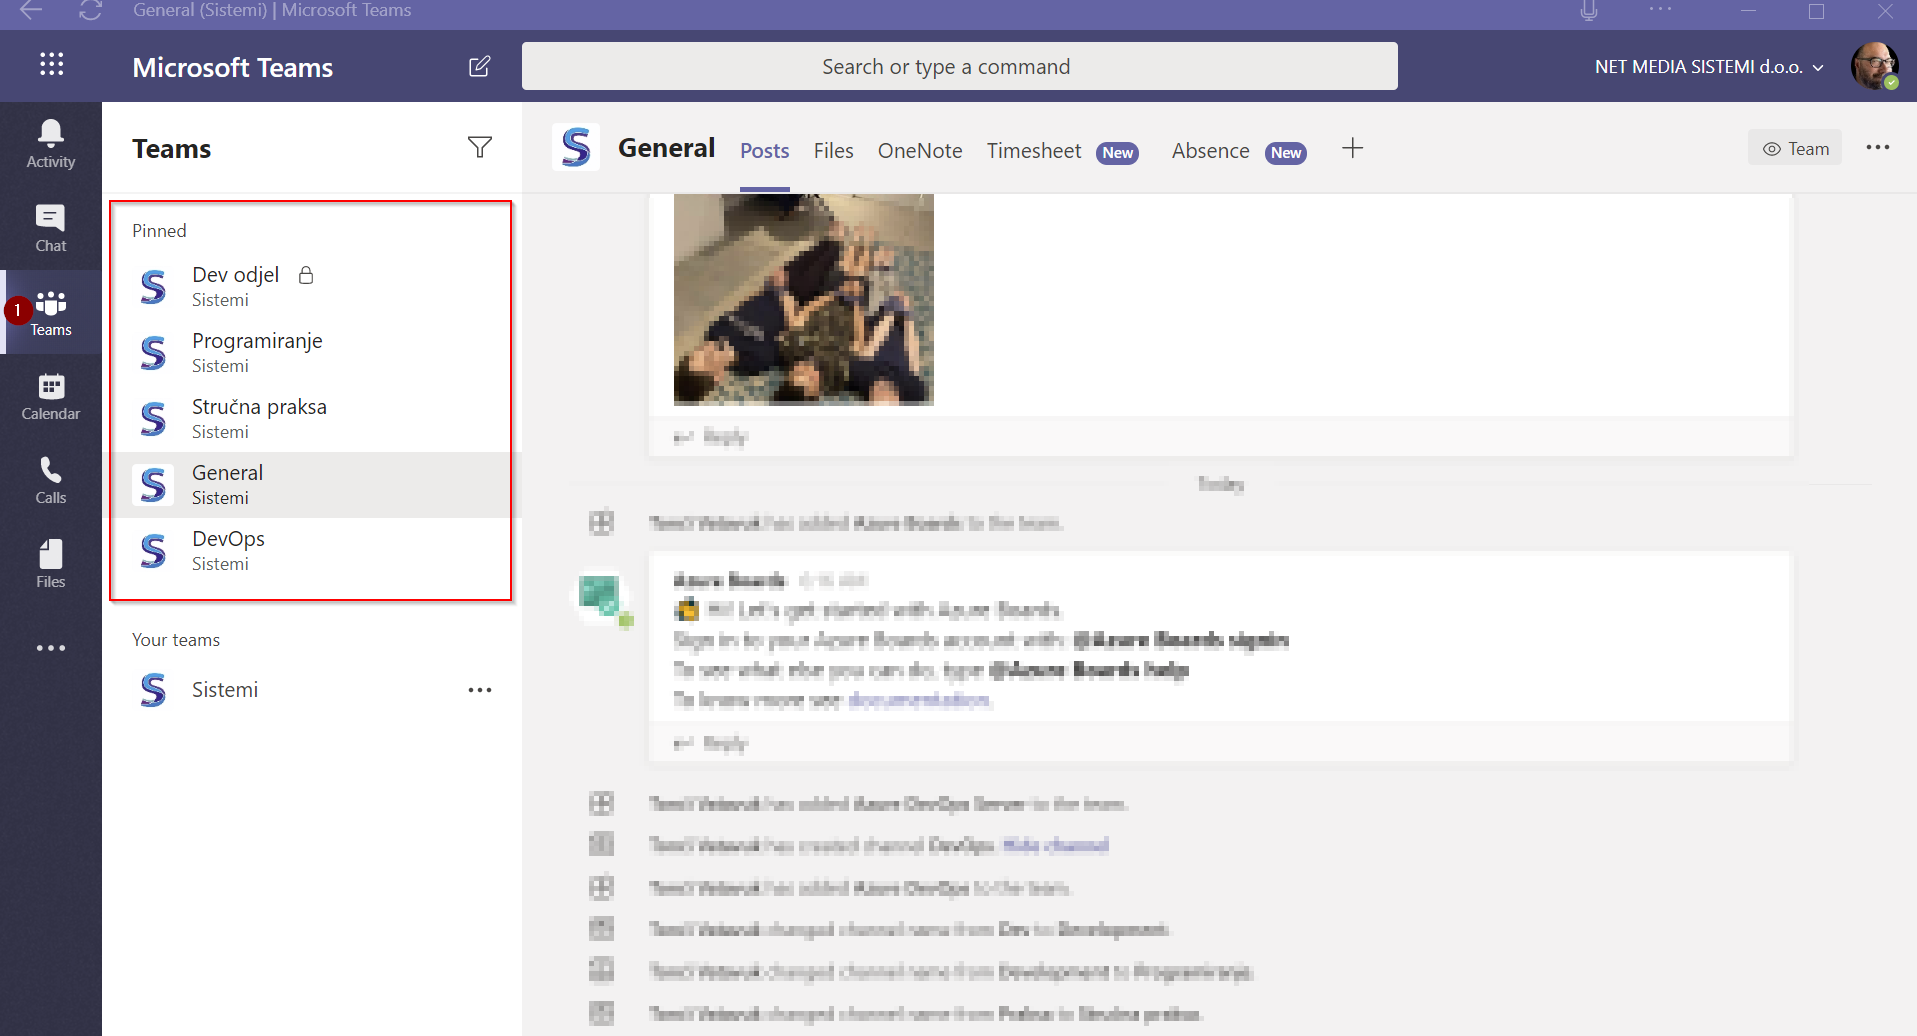The image size is (1917, 1036).
Task: Click the search or command box
Action: (x=960, y=66)
